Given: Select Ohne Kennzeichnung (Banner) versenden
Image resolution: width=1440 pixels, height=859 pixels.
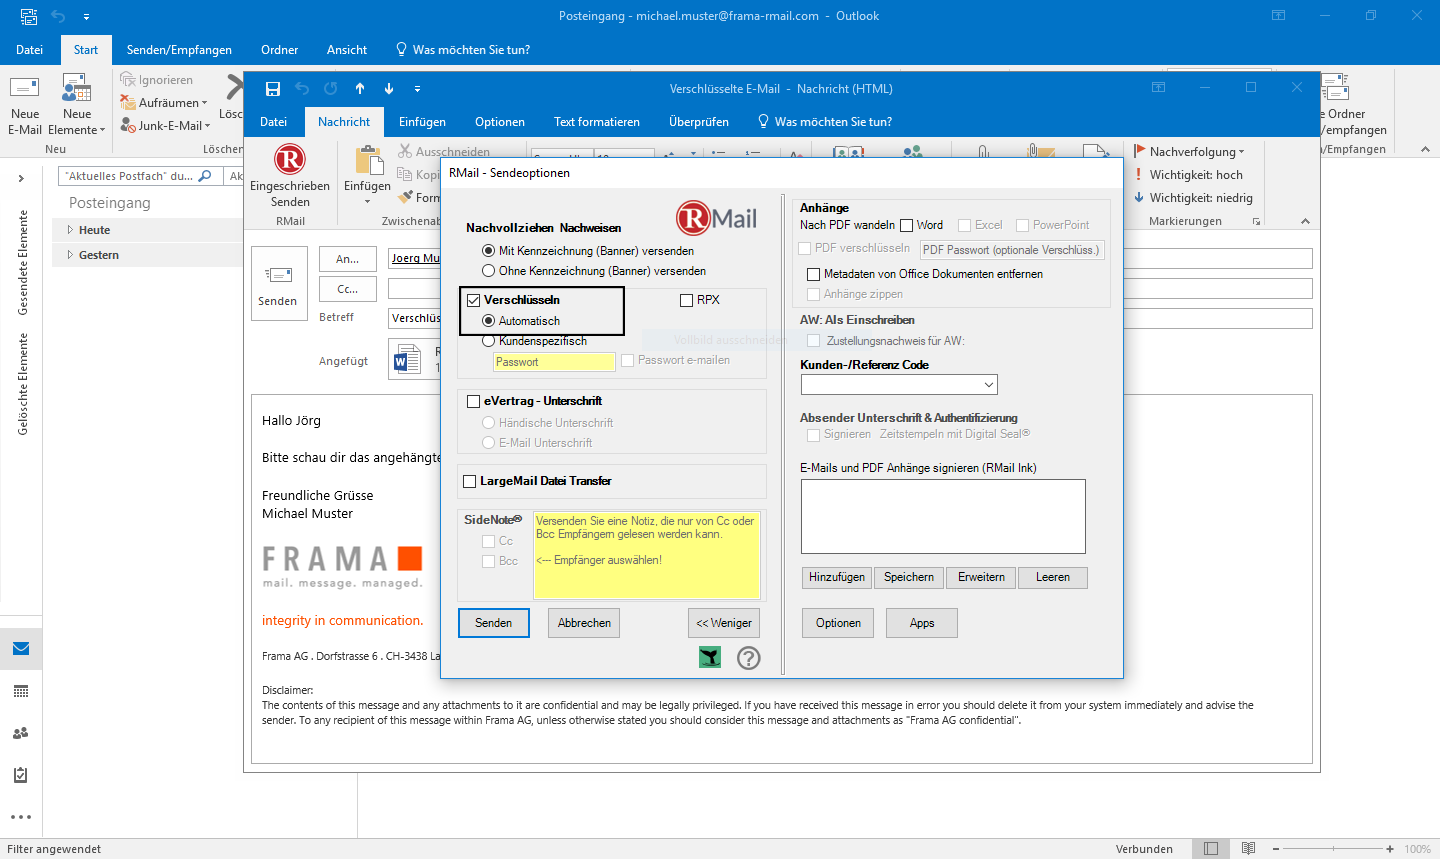Looking at the screenshot, I should tap(488, 270).
